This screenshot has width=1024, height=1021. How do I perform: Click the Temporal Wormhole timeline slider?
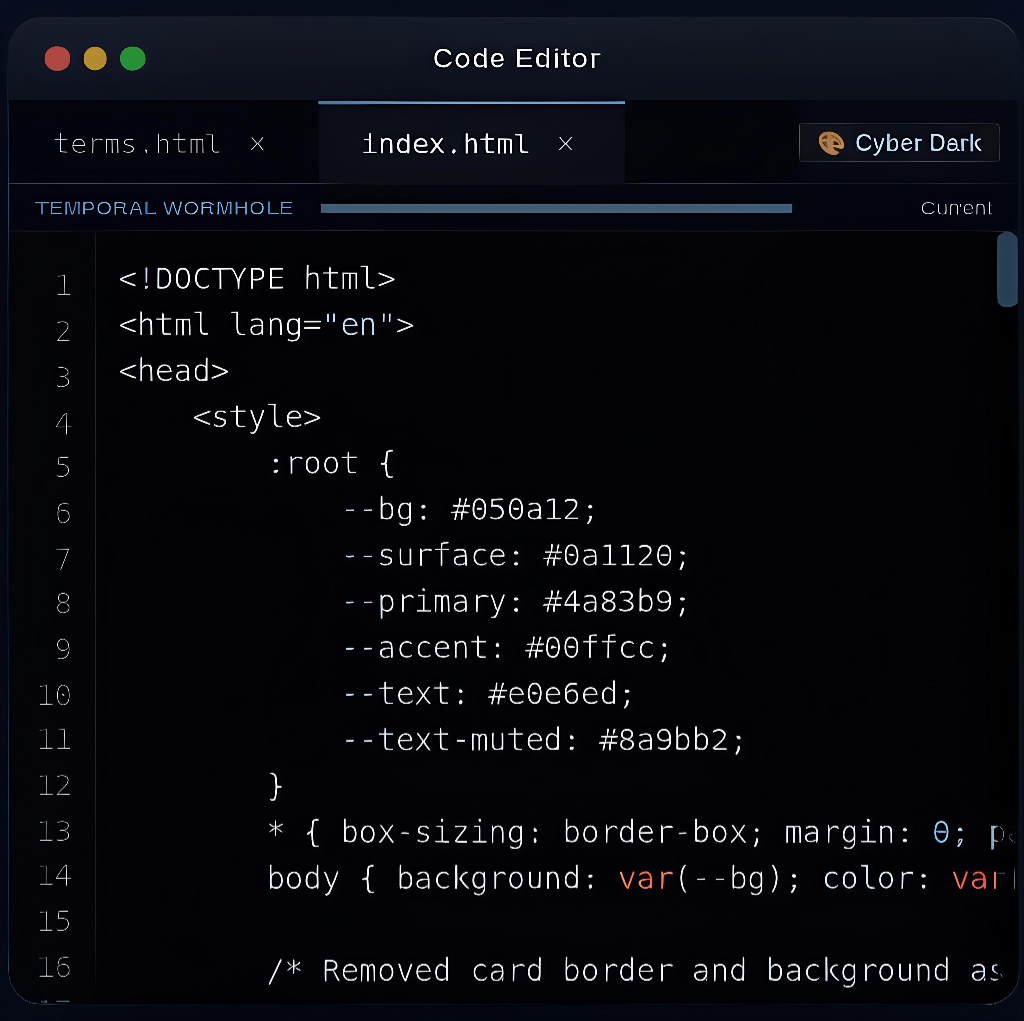point(556,208)
